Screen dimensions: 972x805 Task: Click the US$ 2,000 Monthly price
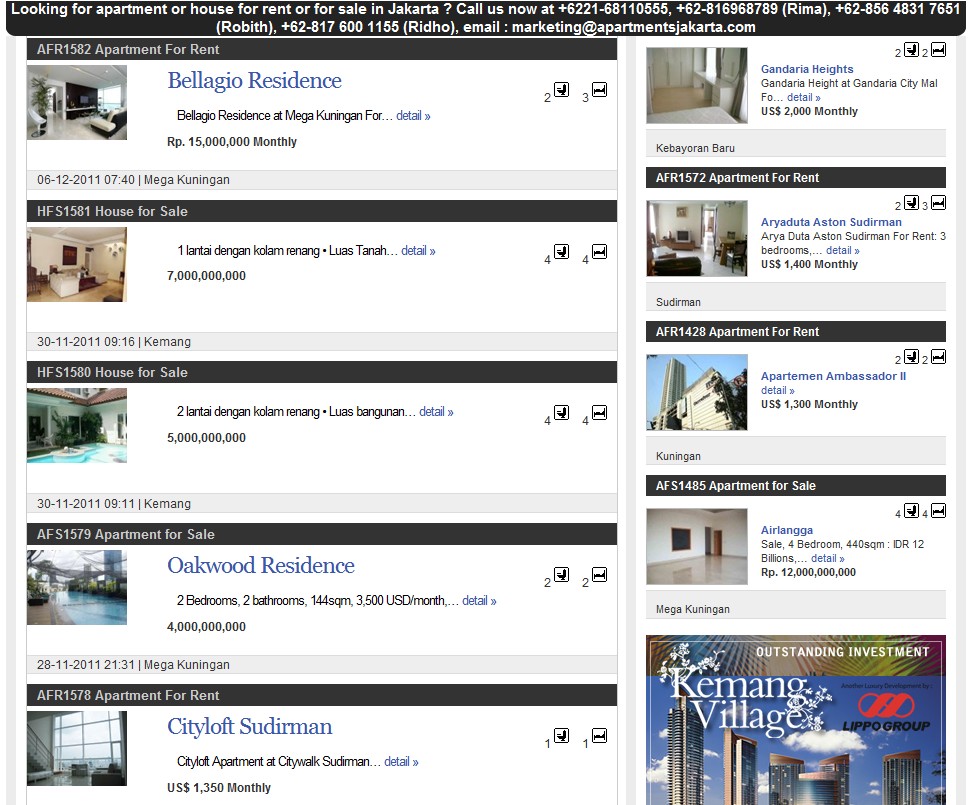click(810, 112)
